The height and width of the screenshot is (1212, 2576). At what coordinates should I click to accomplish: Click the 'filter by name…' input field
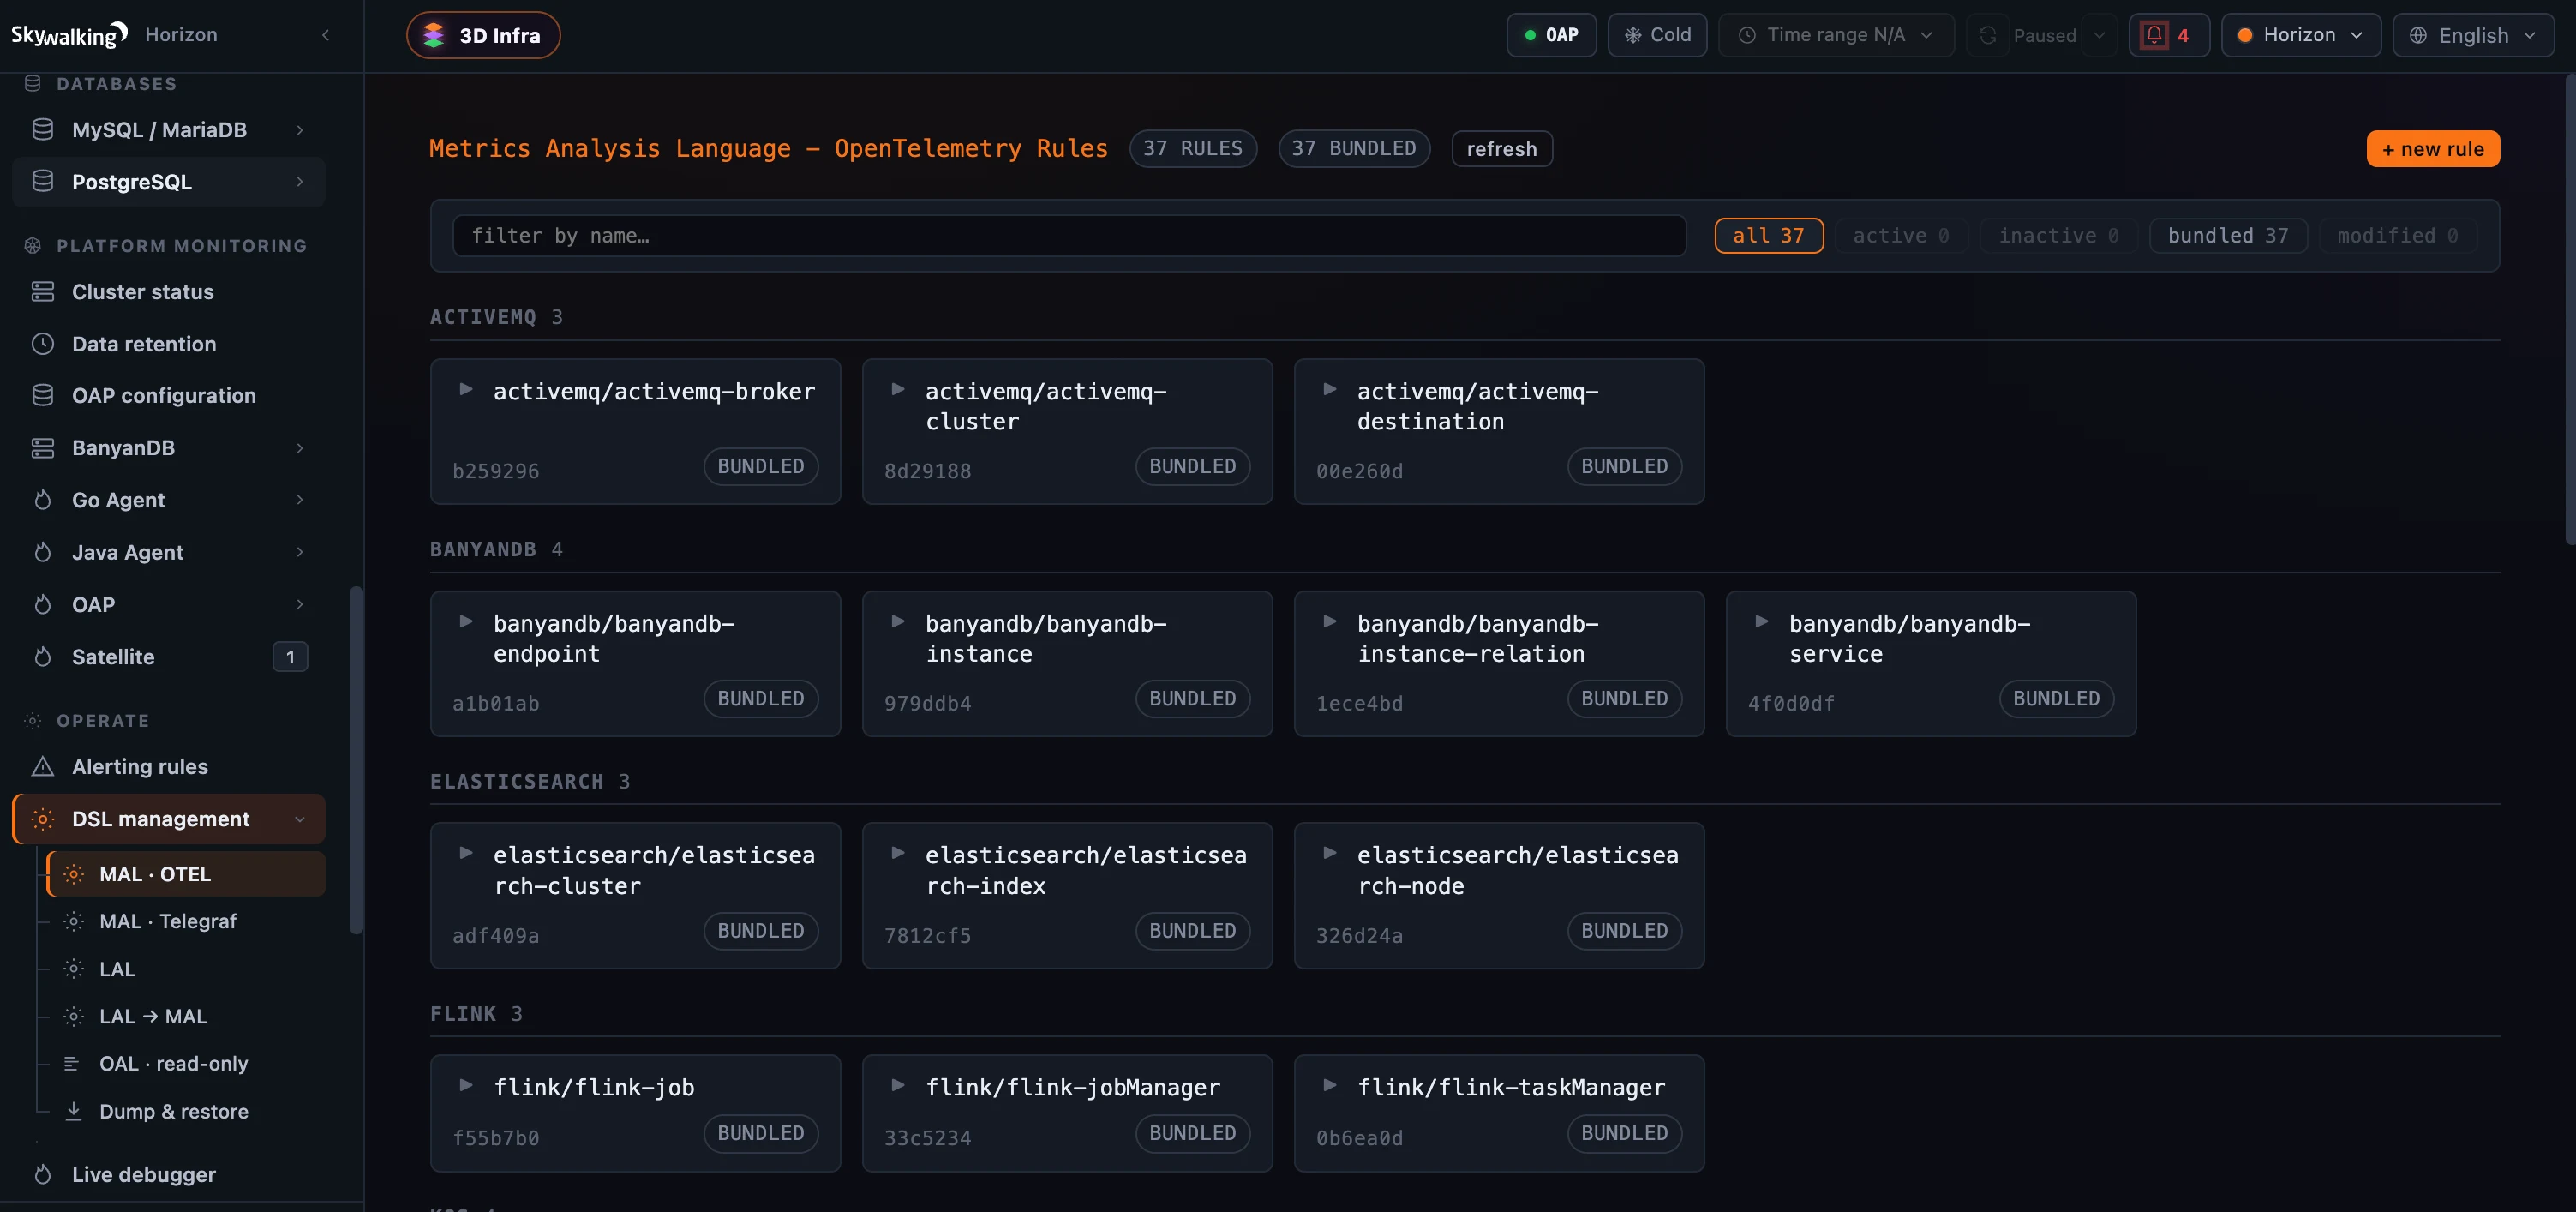click(1069, 235)
